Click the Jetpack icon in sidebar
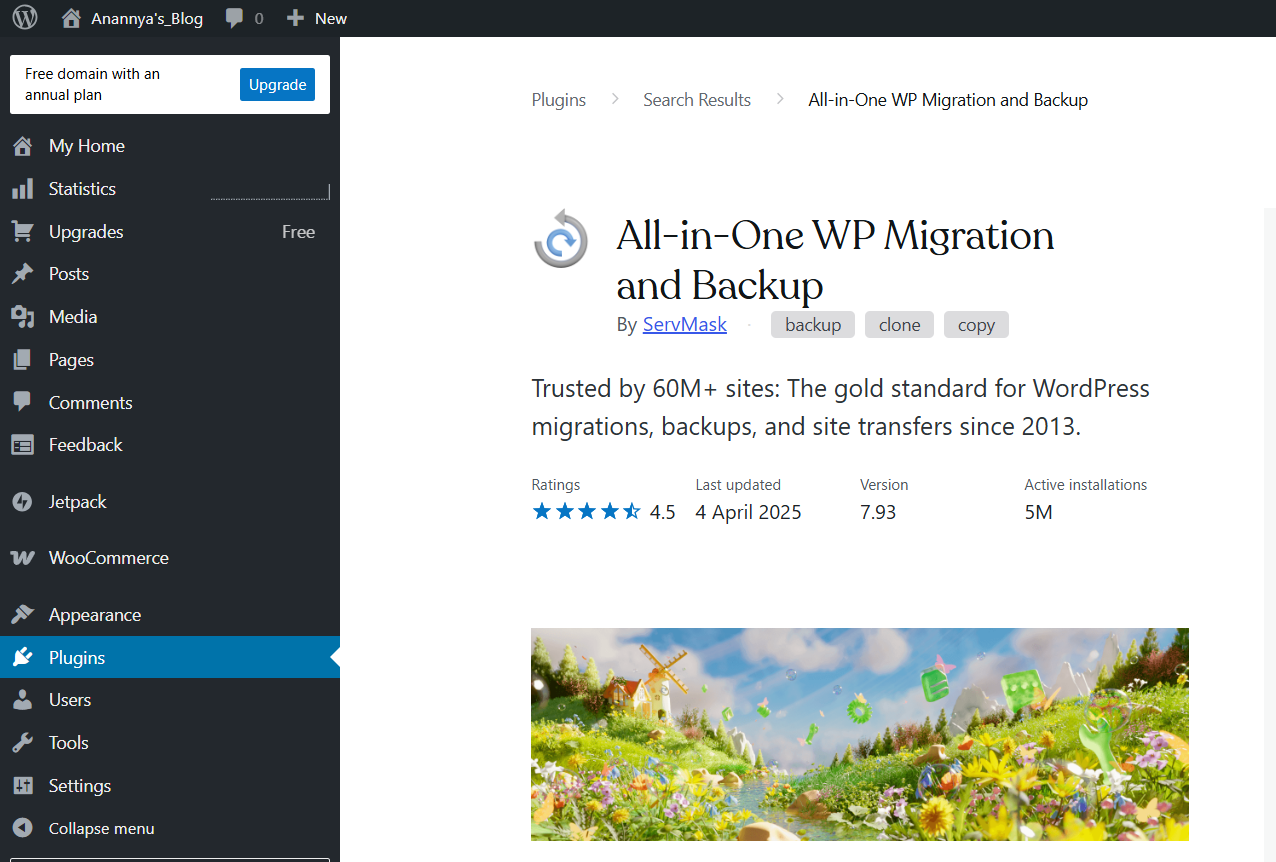1276x862 pixels. click(22, 502)
